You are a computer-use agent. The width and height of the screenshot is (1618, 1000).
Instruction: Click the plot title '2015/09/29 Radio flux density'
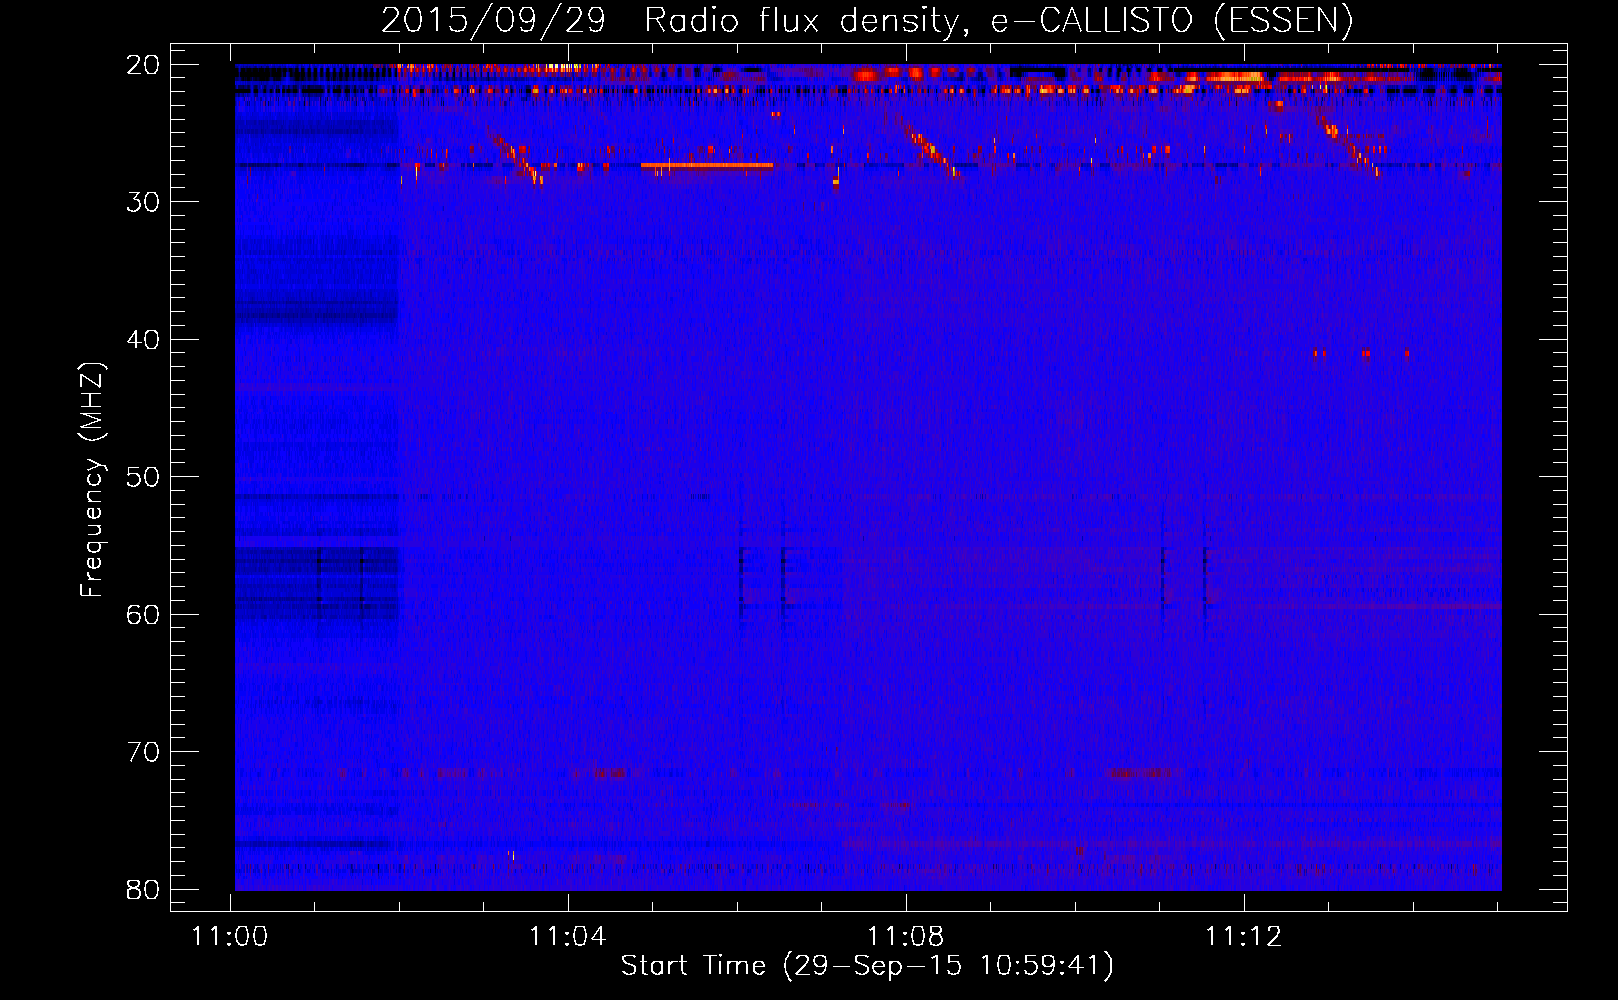coord(867,20)
